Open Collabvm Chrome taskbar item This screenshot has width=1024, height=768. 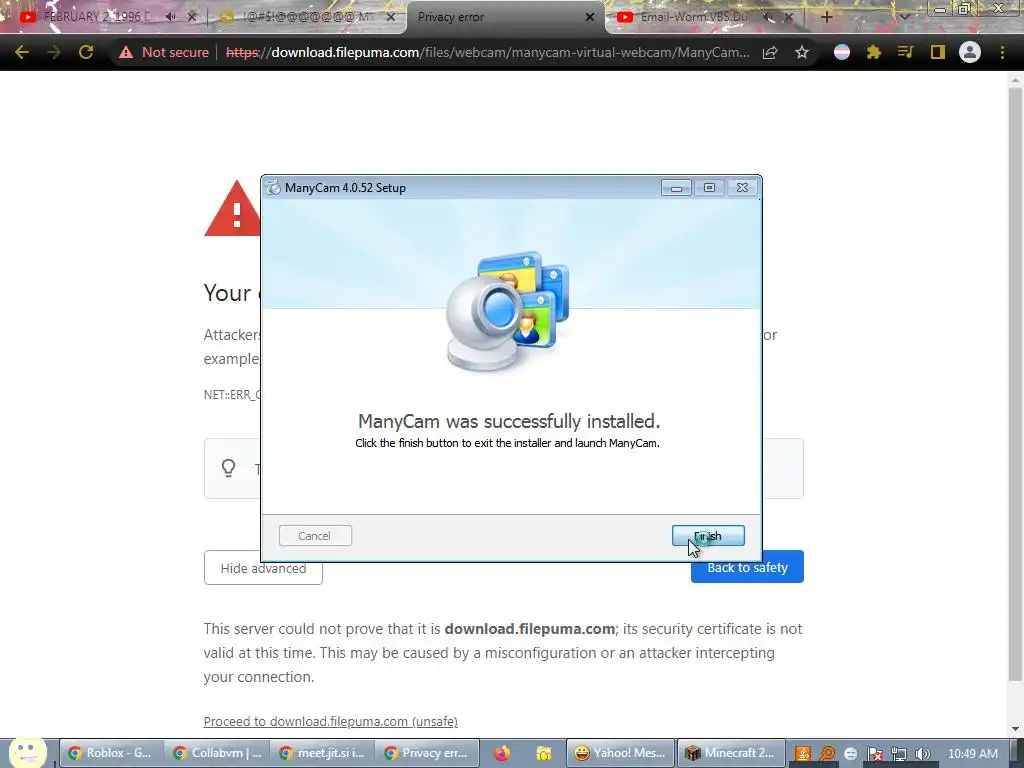[216, 753]
